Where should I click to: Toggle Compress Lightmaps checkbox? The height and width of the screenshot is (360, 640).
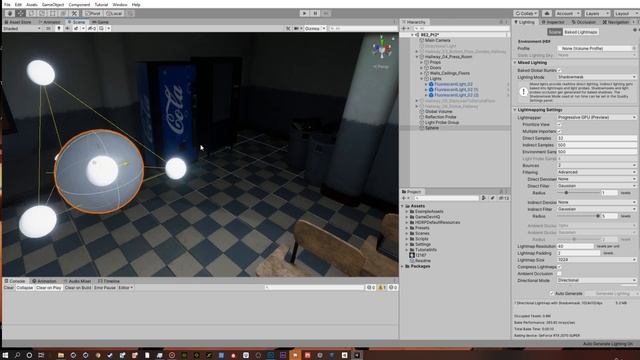pos(559,267)
